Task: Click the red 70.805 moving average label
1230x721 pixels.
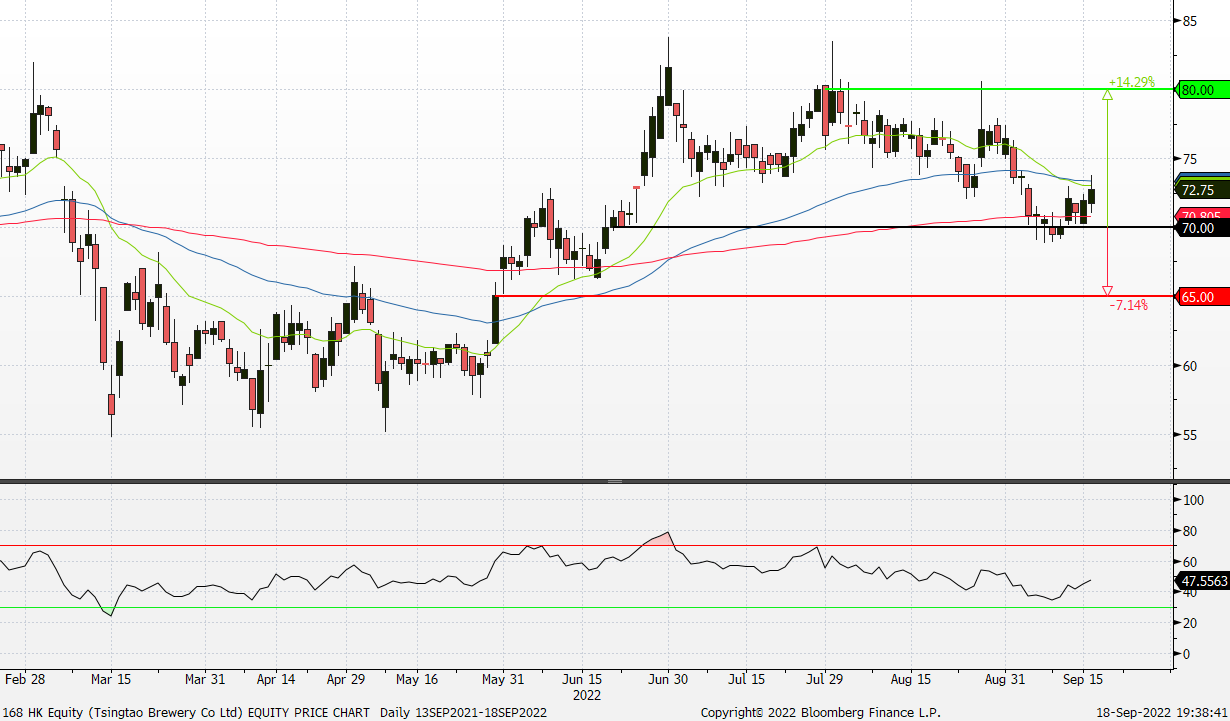Action: coord(1201,216)
